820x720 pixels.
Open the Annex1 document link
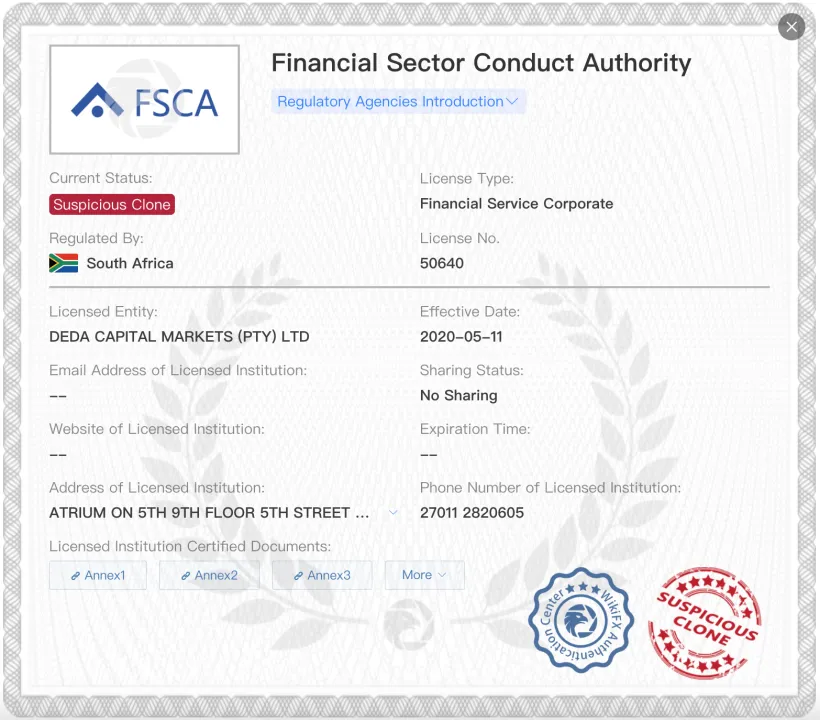(98, 575)
